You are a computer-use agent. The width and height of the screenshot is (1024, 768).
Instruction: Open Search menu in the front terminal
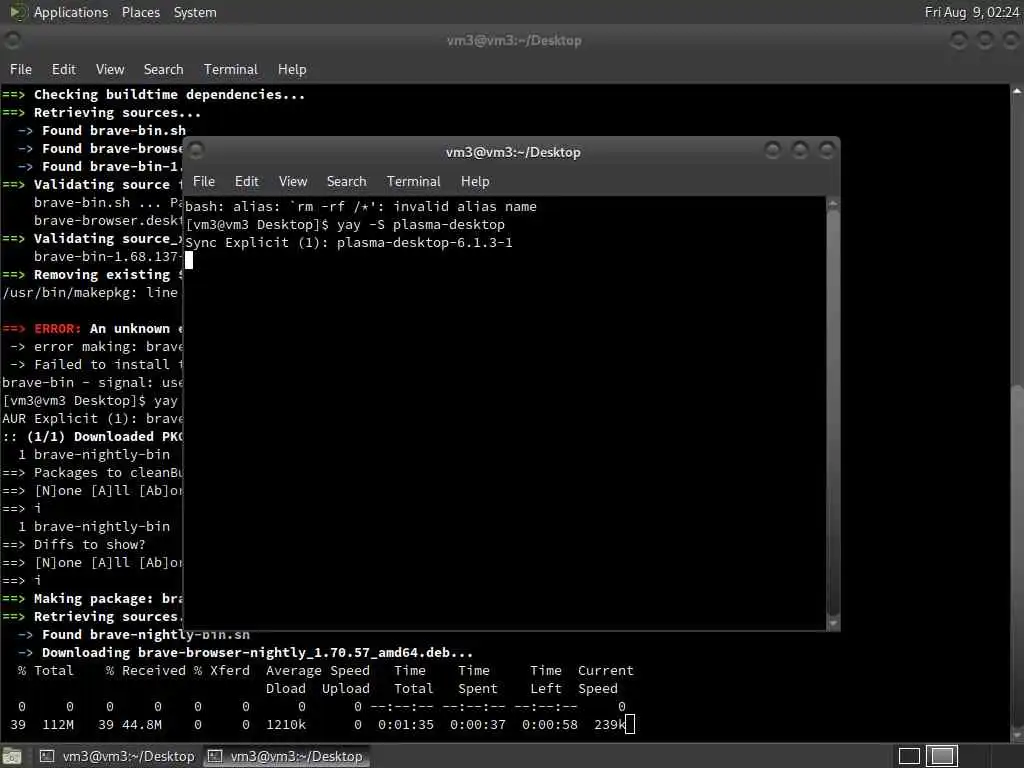pyautogui.click(x=346, y=182)
